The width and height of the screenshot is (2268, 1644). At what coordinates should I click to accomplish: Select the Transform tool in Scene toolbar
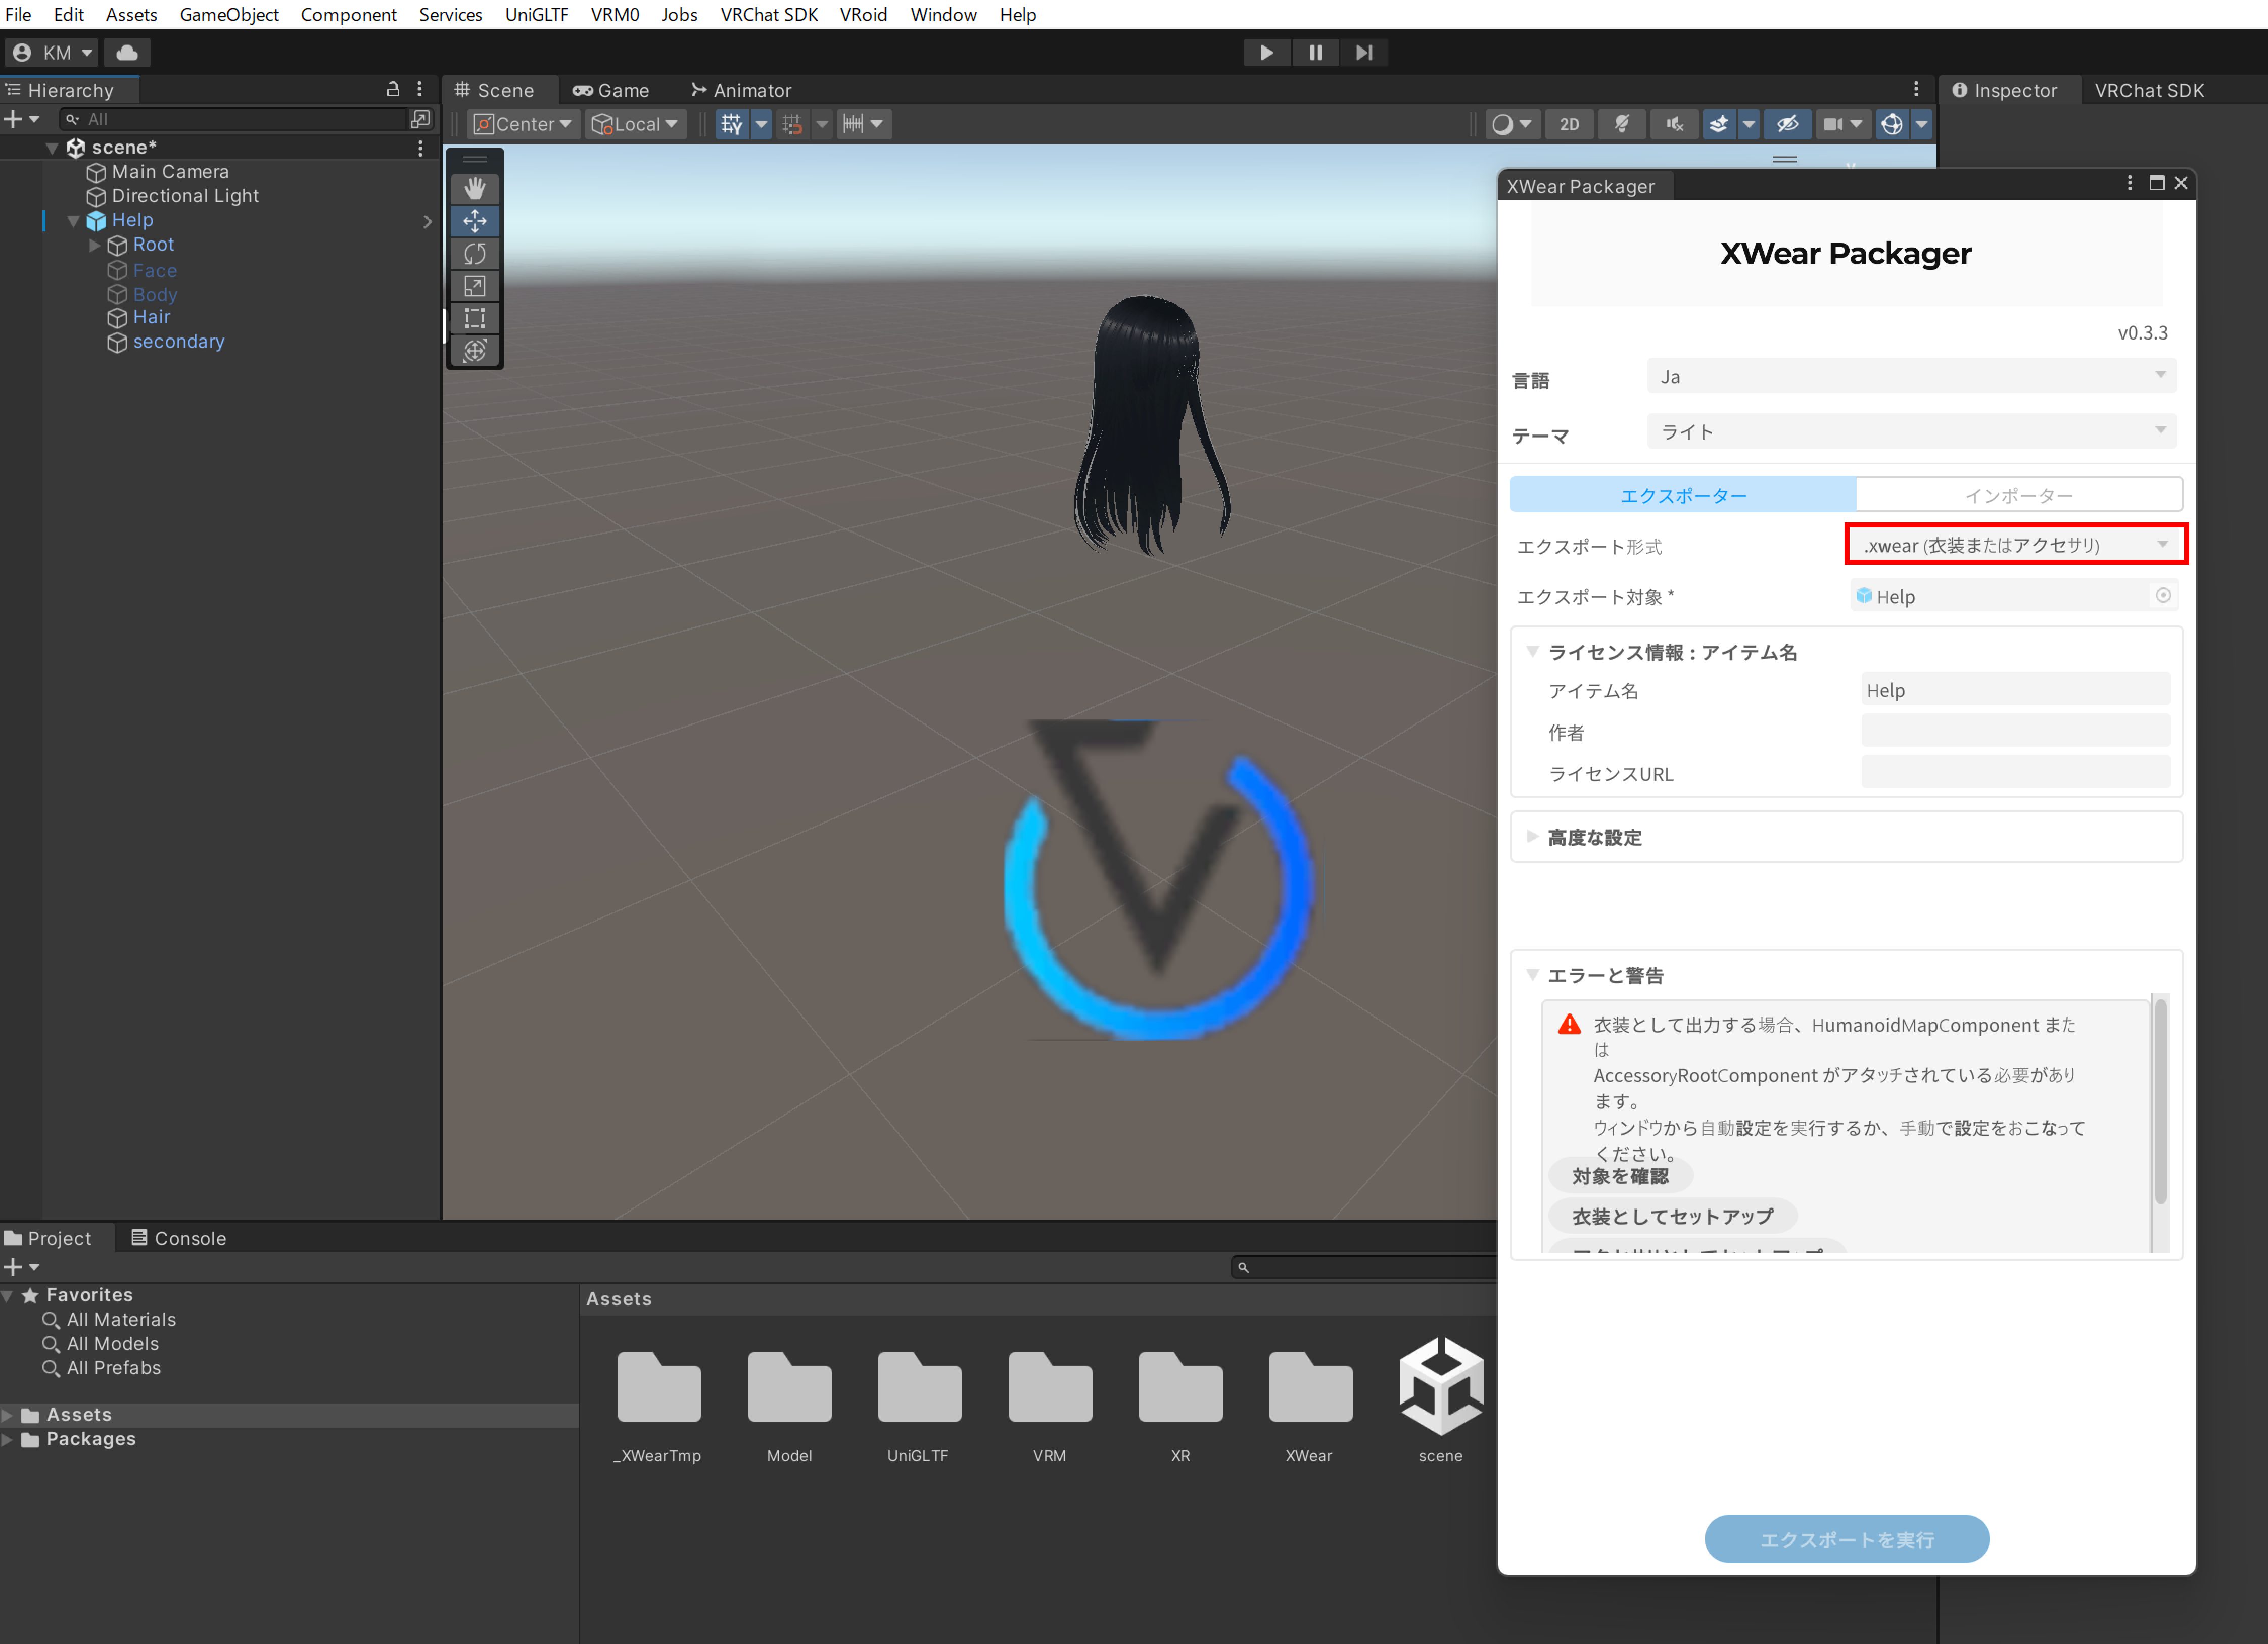(x=475, y=351)
